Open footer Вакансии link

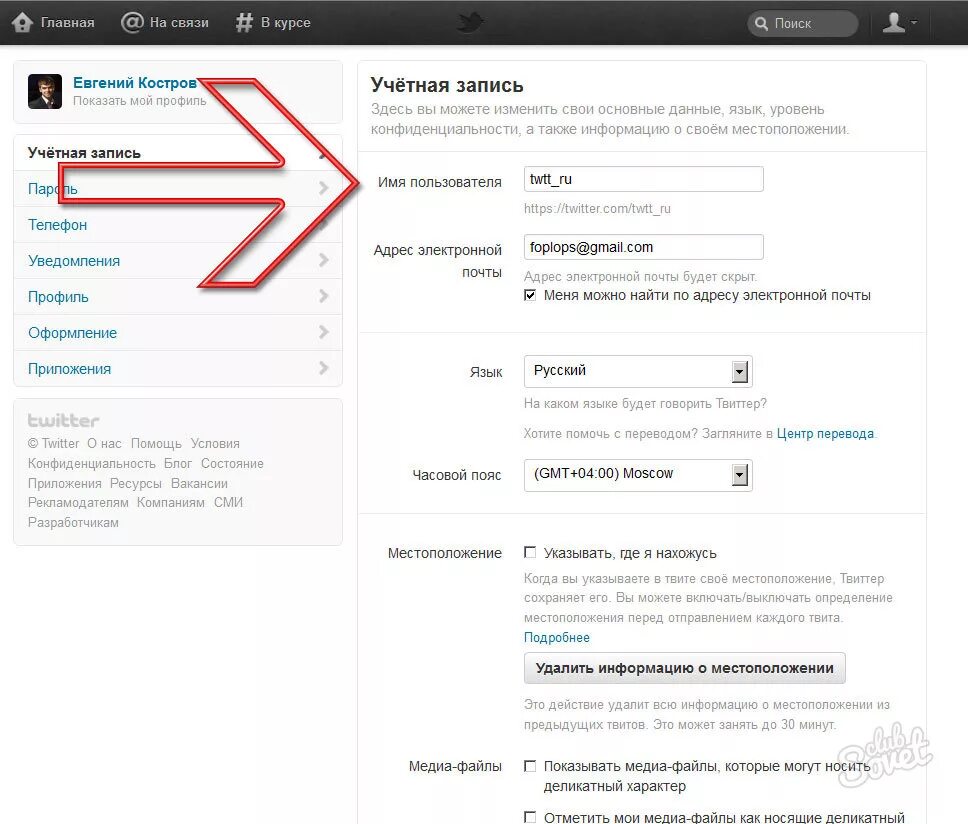pos(199,483)
